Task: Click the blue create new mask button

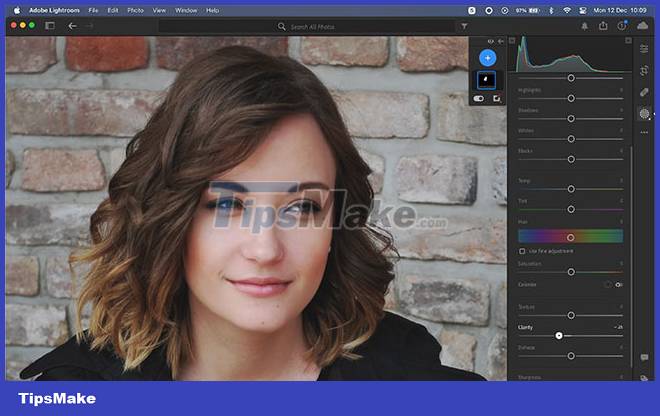Action: click(x=487, y=58)
